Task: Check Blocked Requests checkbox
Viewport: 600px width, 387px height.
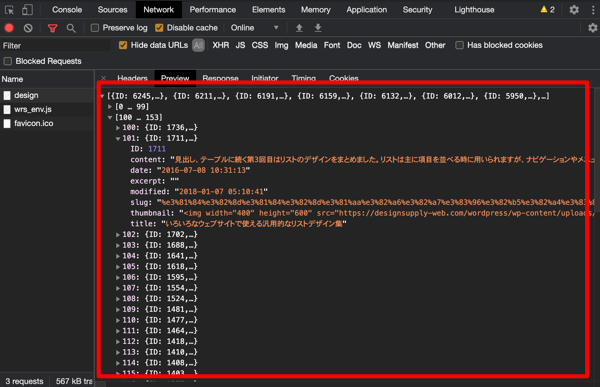Action: coord(8,61)
